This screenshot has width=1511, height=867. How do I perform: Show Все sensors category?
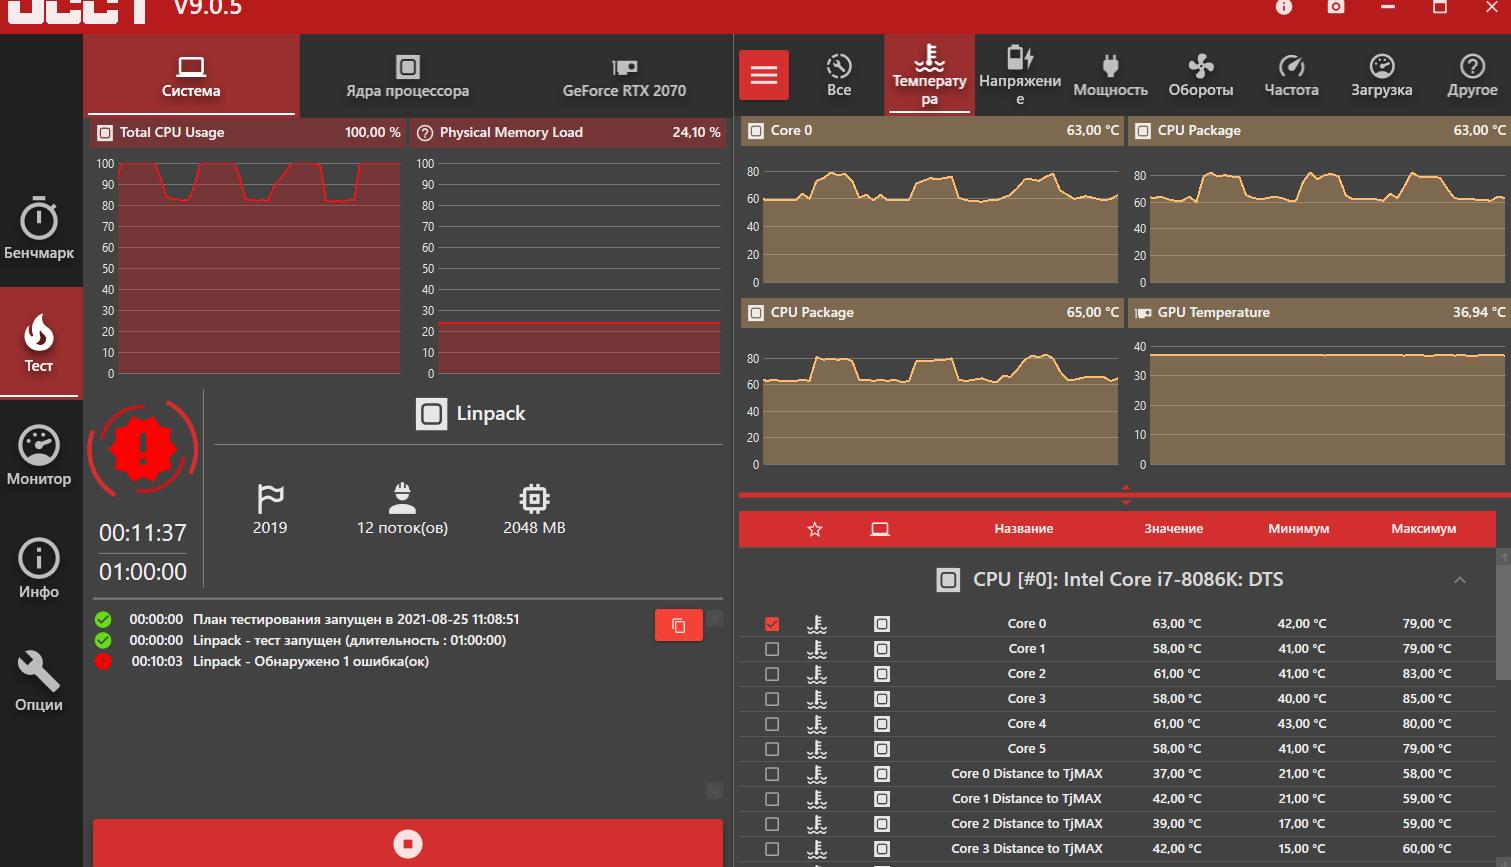(839, 75)
